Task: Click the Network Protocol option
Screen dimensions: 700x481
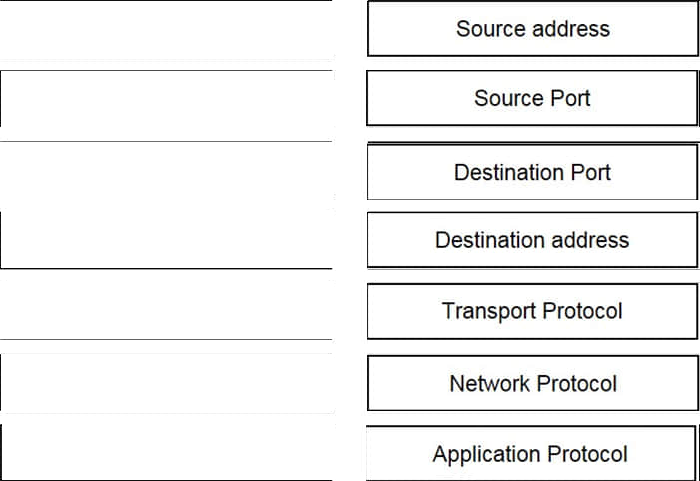Action: click(533, 383)
